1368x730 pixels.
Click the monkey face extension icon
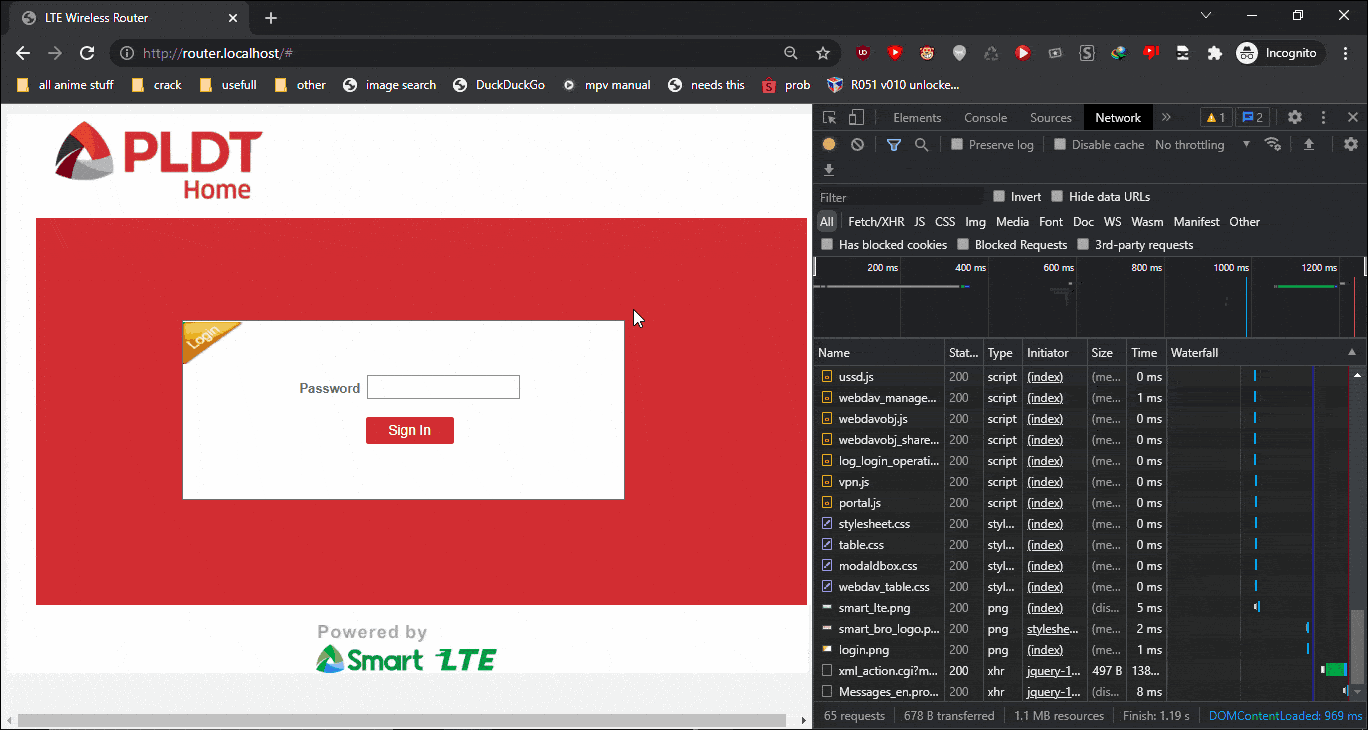(927, 53)
